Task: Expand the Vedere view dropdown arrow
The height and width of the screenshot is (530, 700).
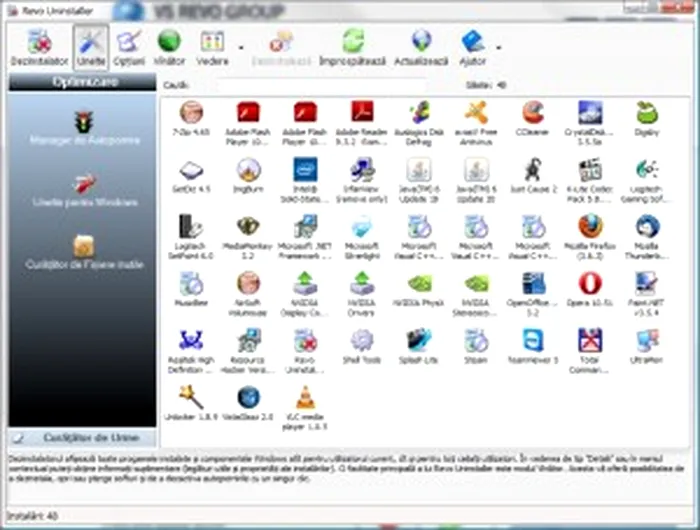Action: (240, 47)
